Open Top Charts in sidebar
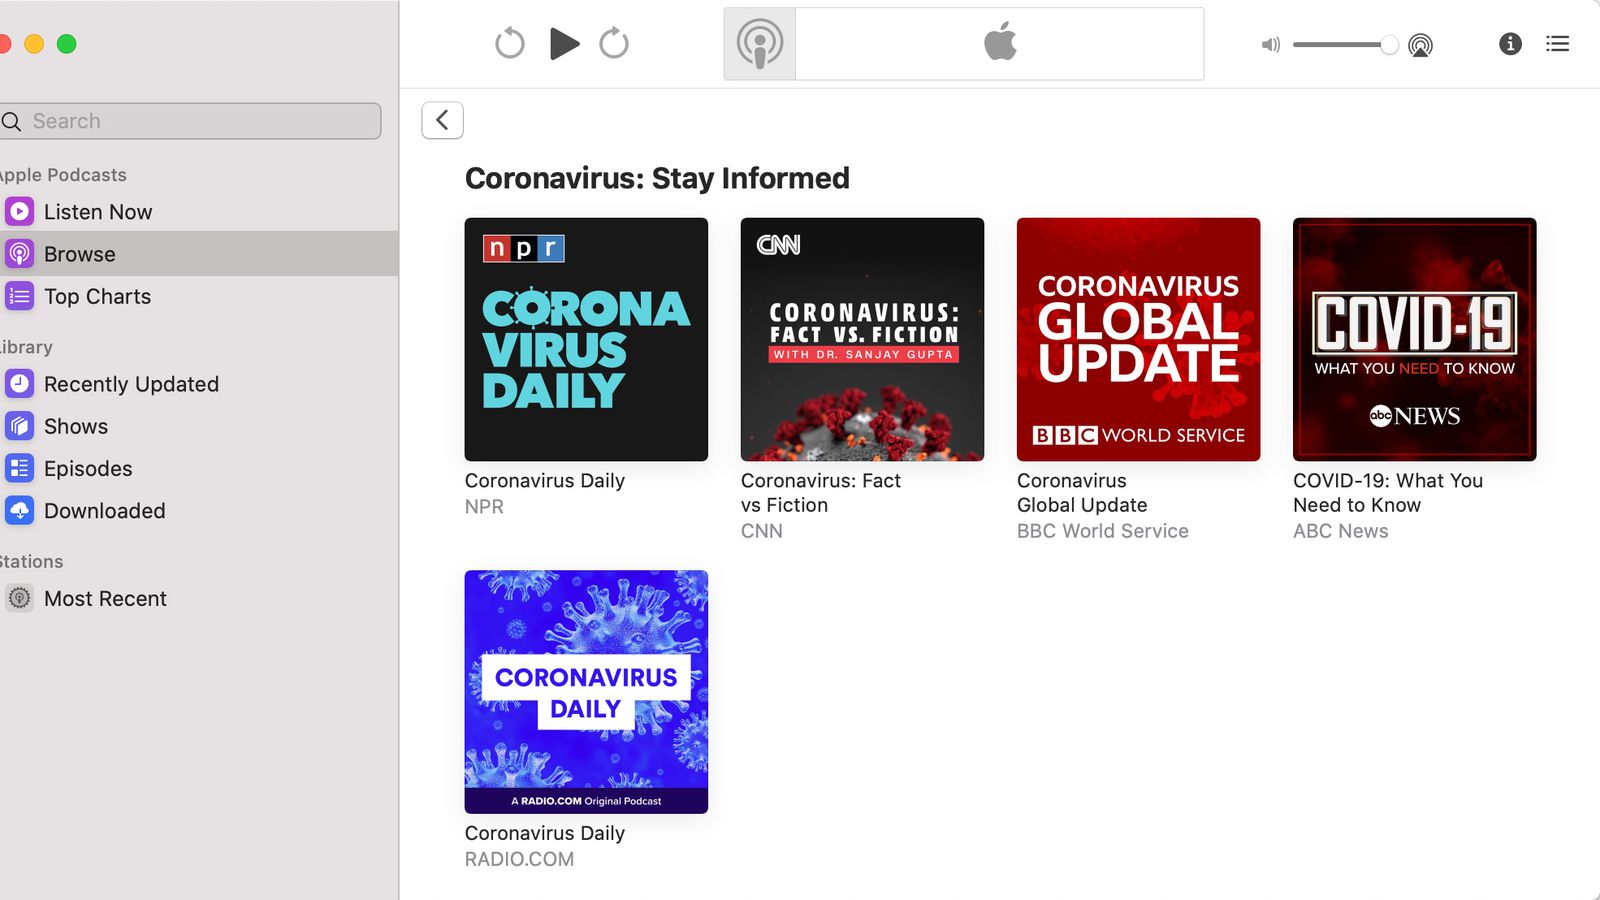The image size is (1600, 900). tap(199, 296)
